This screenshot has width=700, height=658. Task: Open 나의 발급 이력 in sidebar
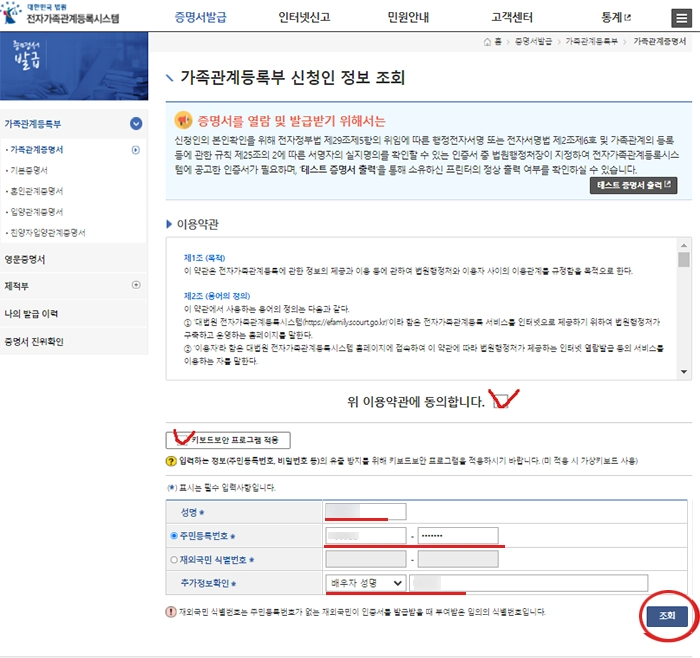(x=31, y=313)
